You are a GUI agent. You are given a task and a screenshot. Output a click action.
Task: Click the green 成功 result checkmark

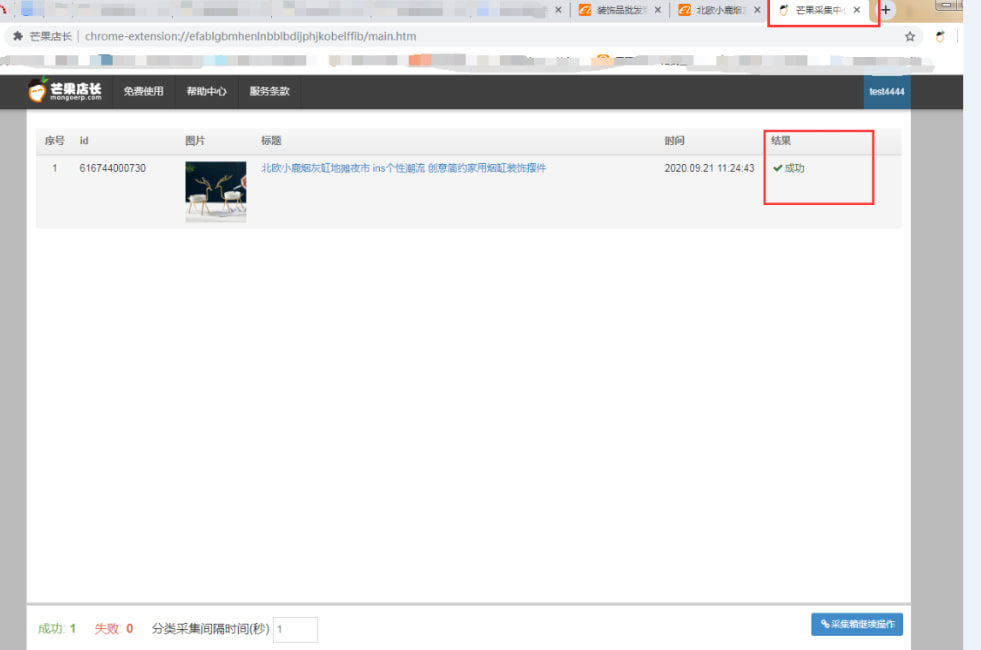tap(777, 168)
